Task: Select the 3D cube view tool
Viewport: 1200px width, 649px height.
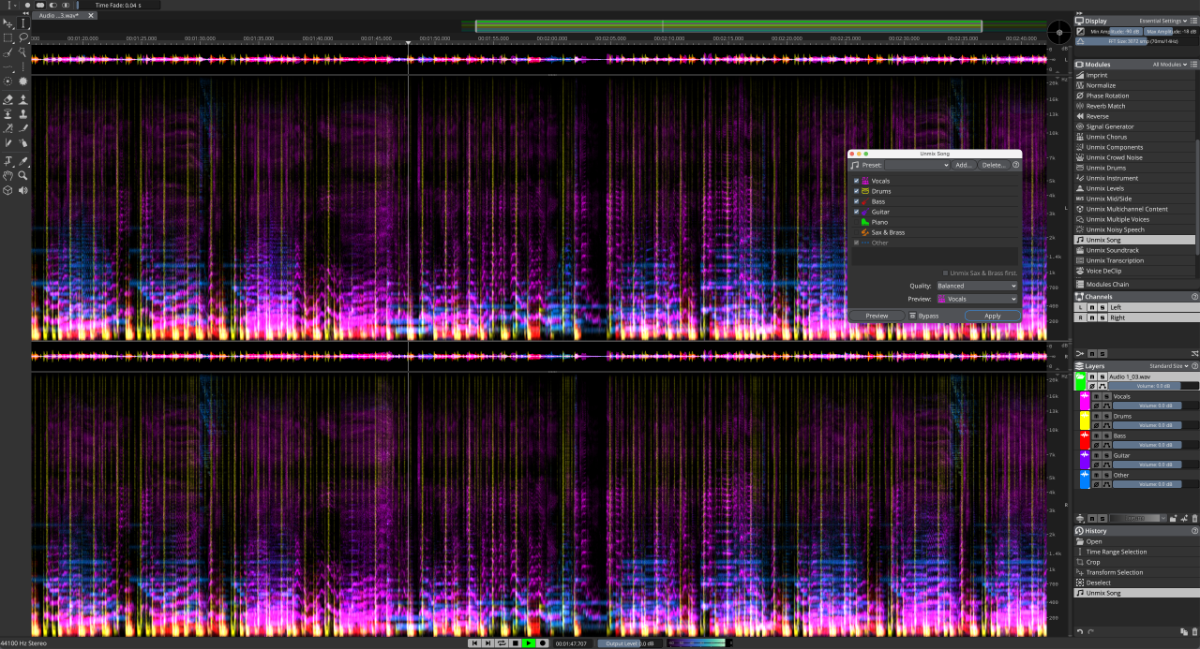Action: coord(7,190)
